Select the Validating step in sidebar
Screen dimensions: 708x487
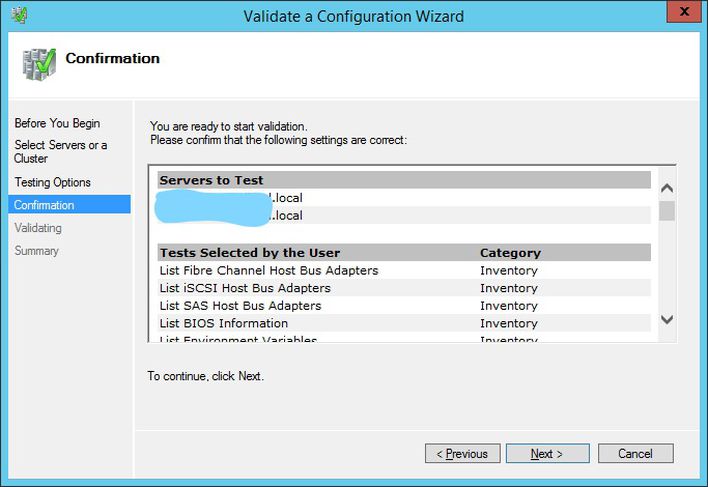38,227
